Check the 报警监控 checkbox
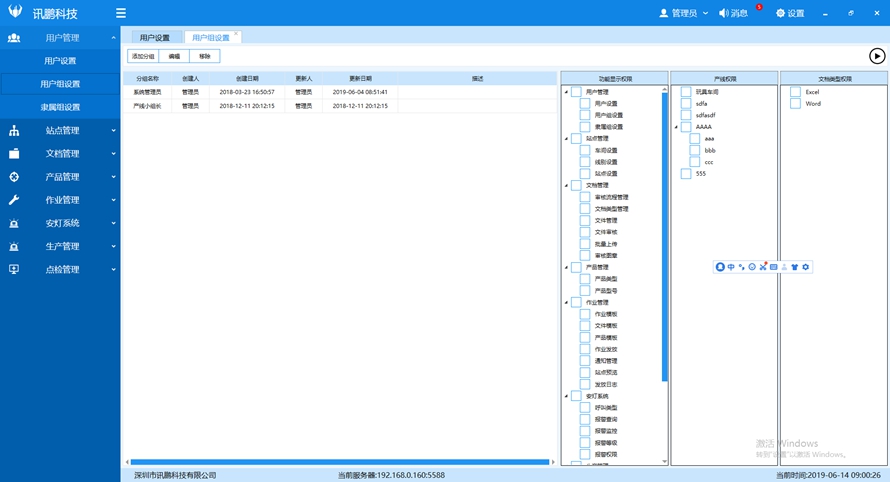 tap(585, 431)
